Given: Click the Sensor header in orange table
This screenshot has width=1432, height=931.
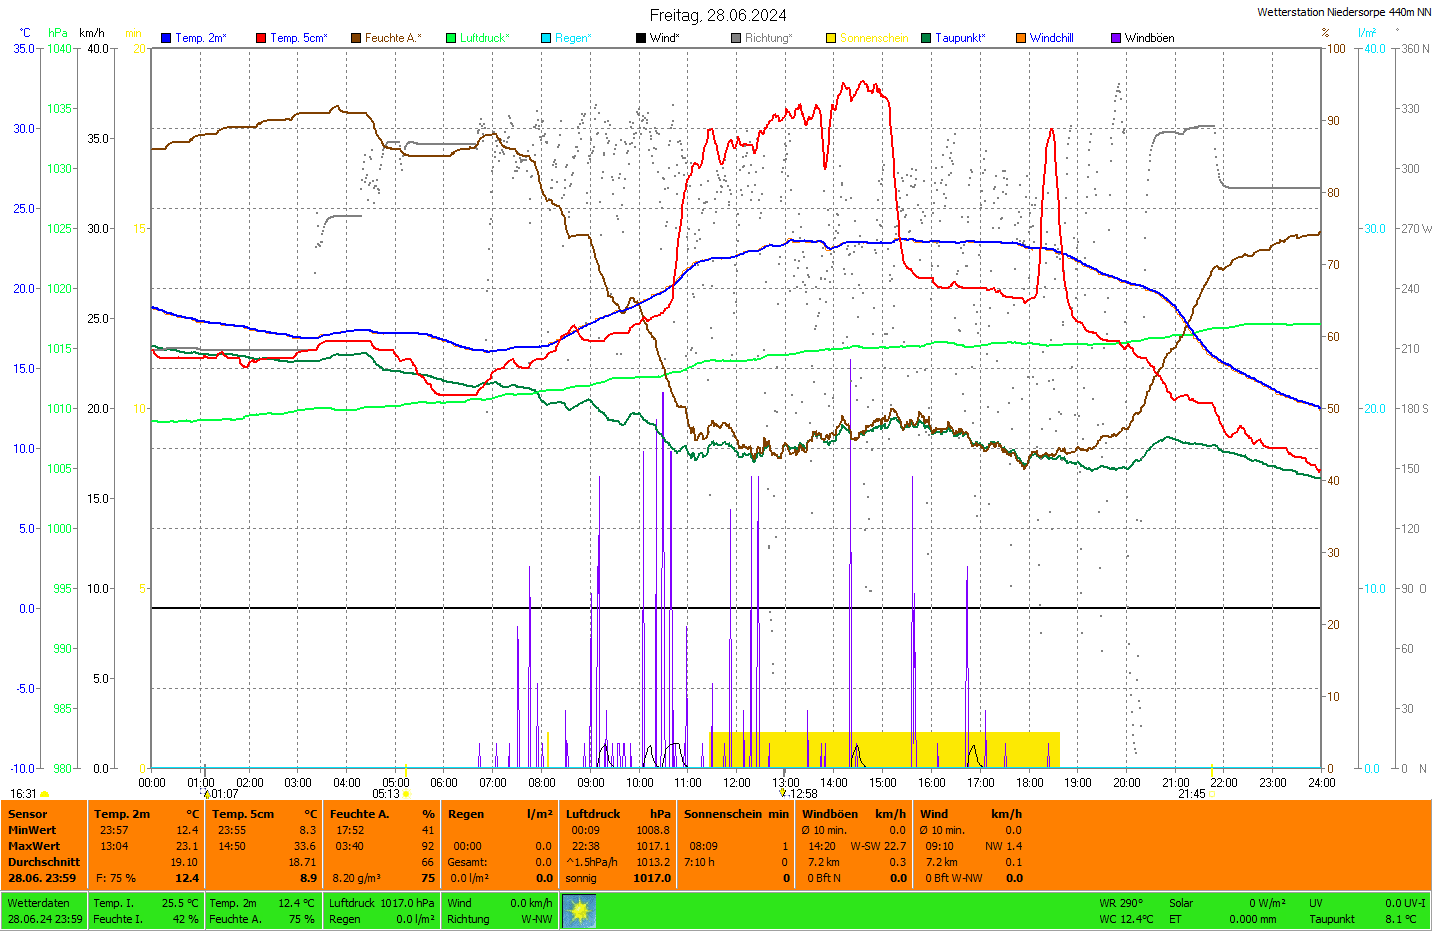Looking at the screenshot, I should coord(28,814).
